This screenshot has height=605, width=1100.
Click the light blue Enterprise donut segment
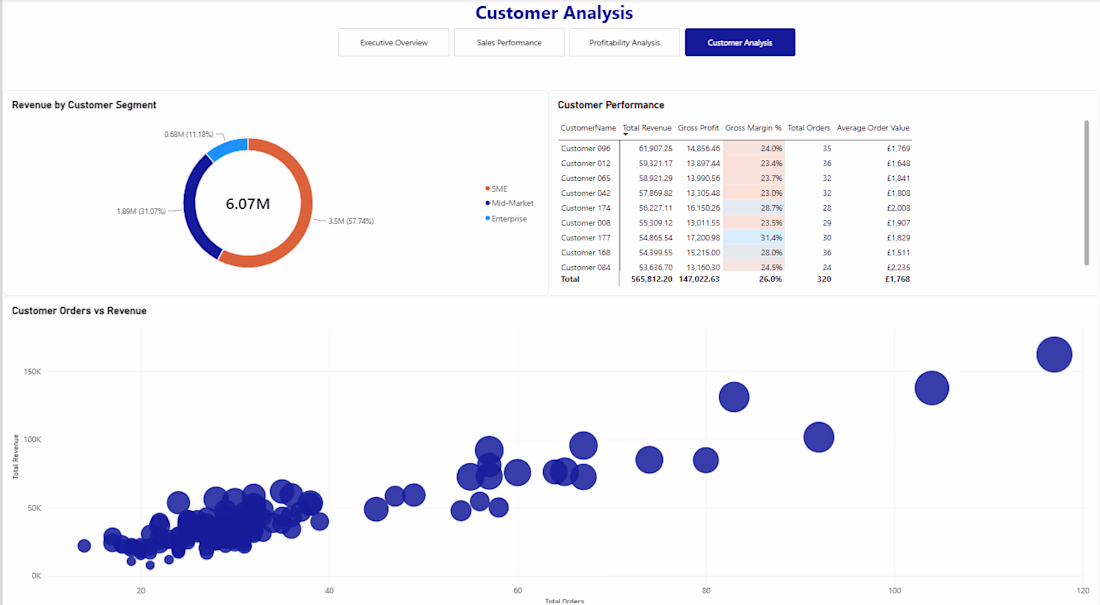pos(228,147)
